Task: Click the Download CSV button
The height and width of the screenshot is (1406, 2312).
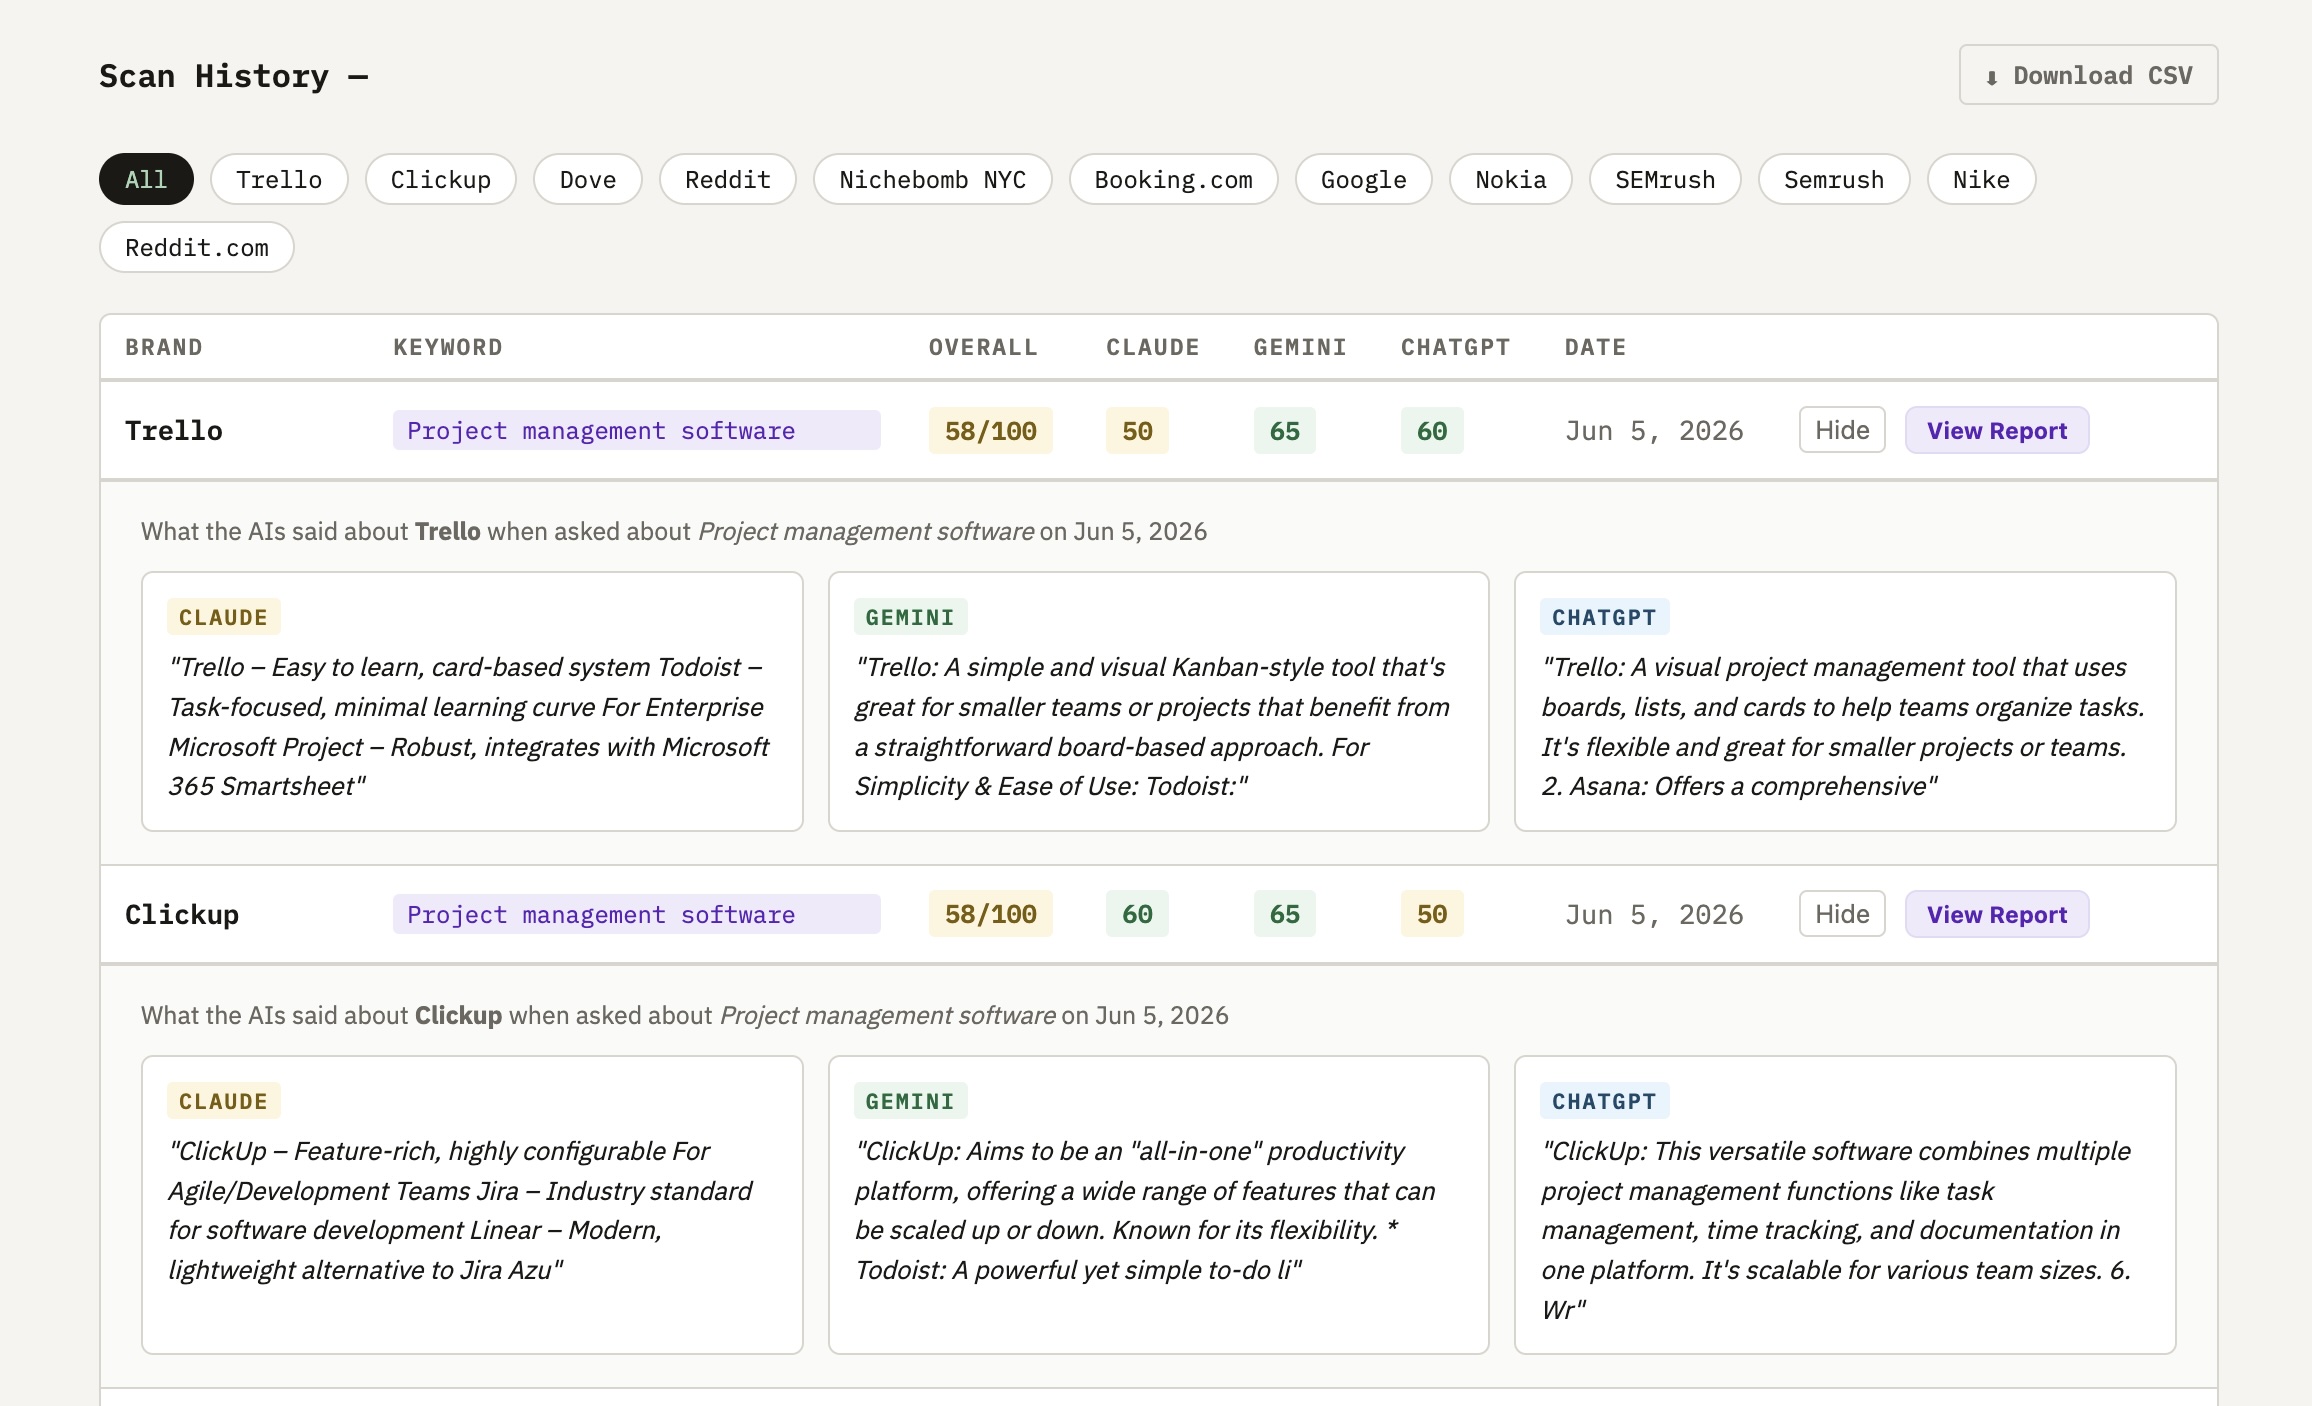Action: click(2088, 75)
